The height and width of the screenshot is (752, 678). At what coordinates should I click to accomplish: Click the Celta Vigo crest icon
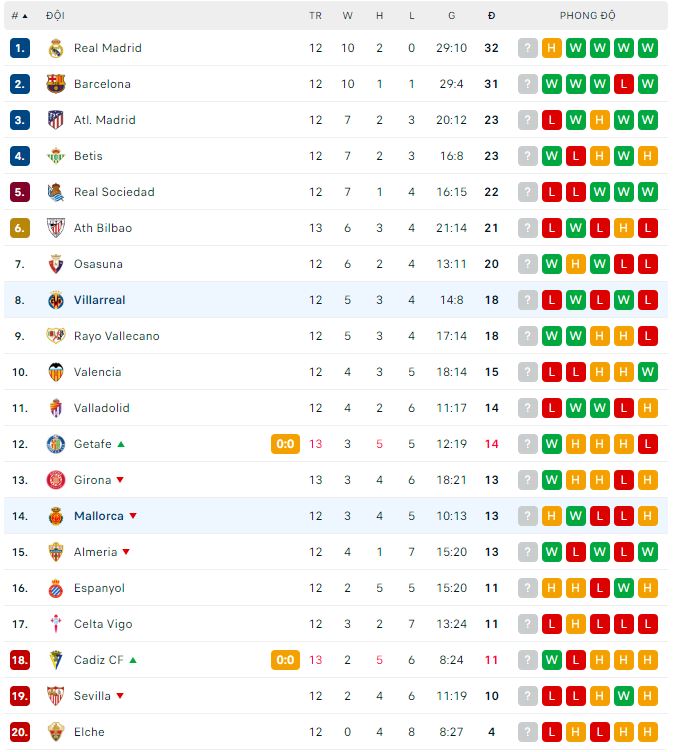point(56,624)
